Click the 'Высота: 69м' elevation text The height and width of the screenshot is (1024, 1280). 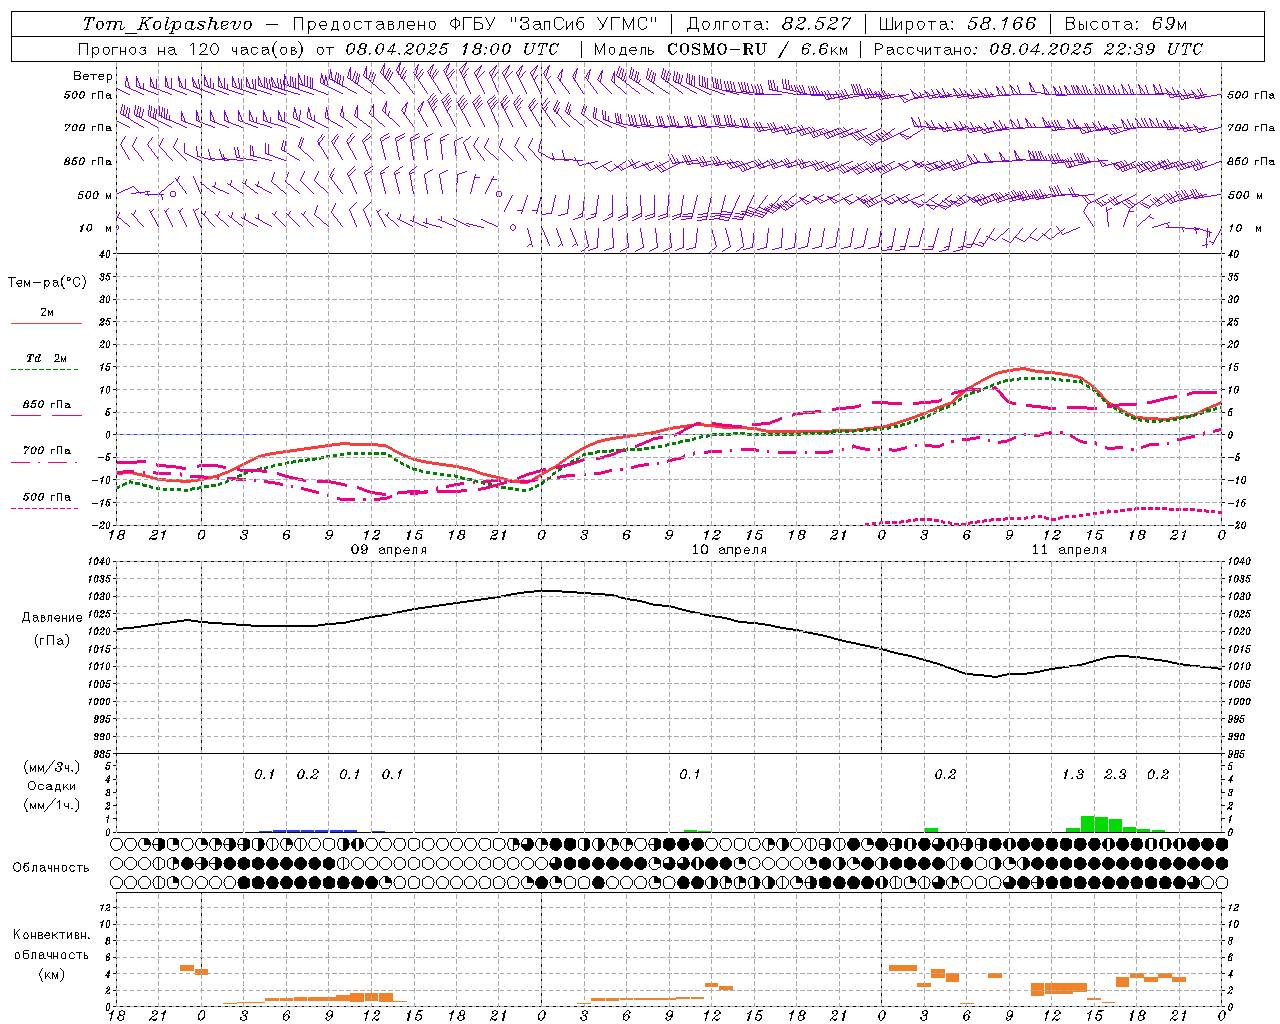pyautogui.click(x=1125, y=24)
